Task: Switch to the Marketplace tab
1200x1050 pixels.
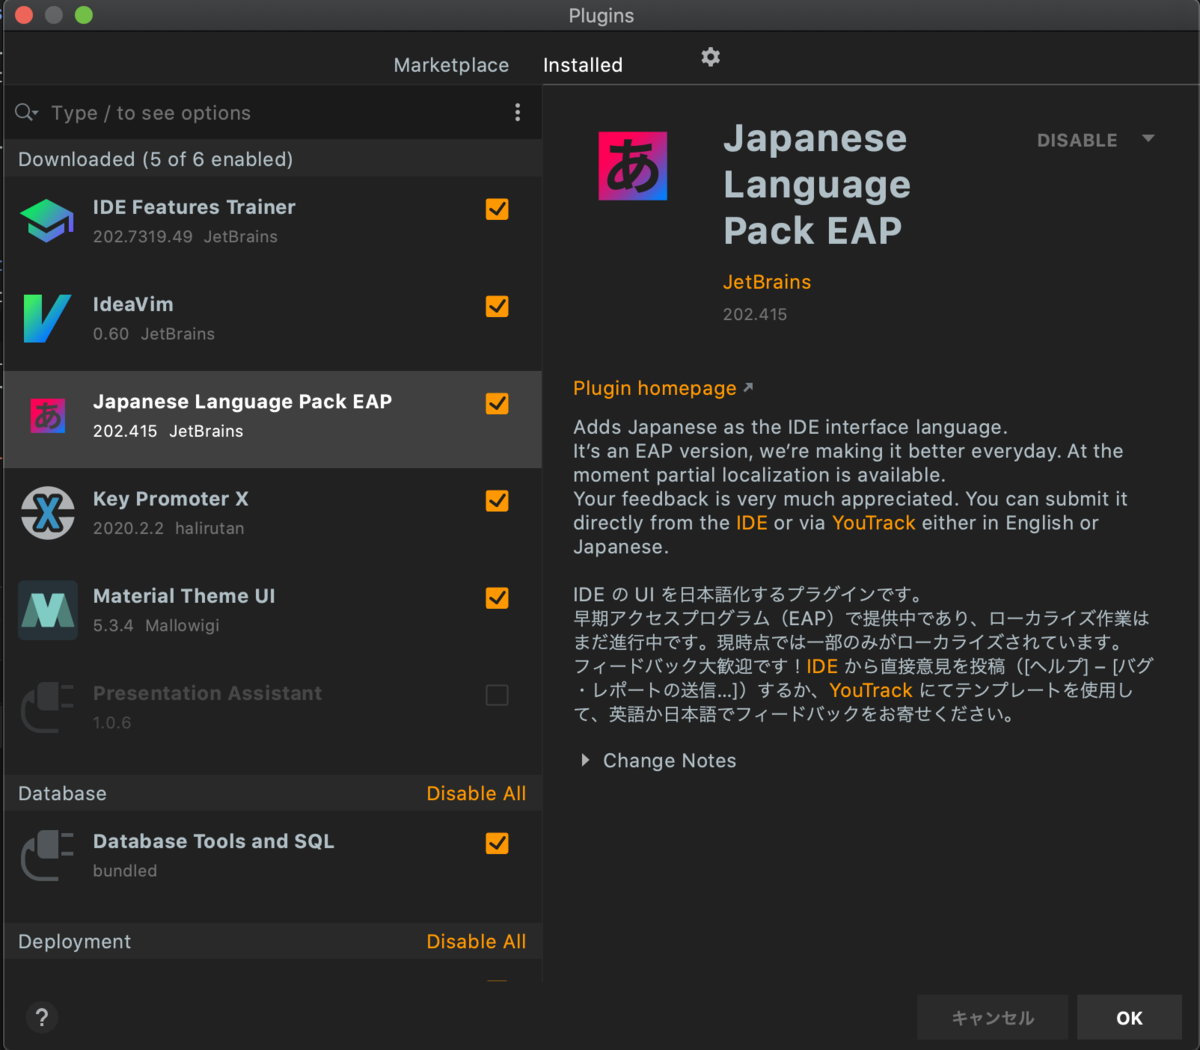Action: point(451,65)
